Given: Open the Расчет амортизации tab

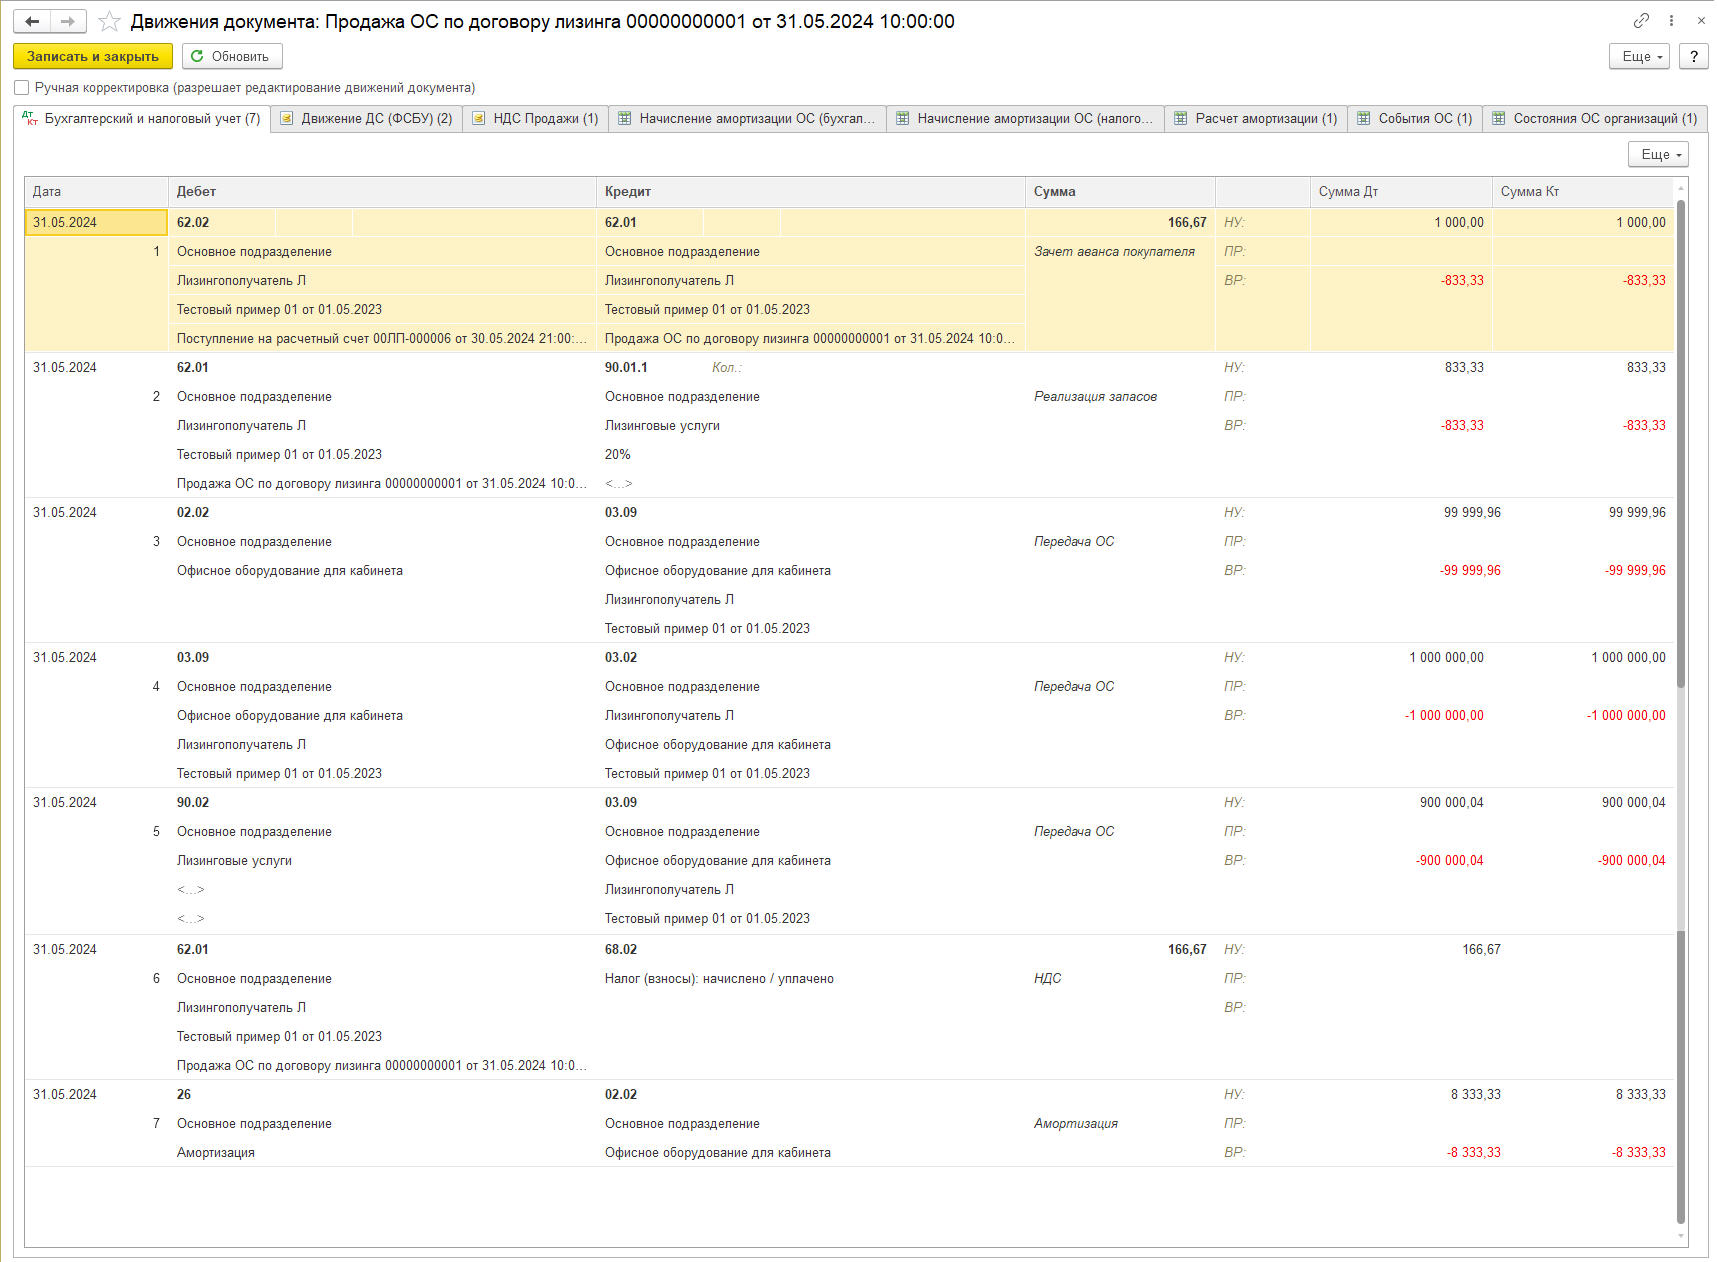Looking at the screenshot, I should 1256,118.
